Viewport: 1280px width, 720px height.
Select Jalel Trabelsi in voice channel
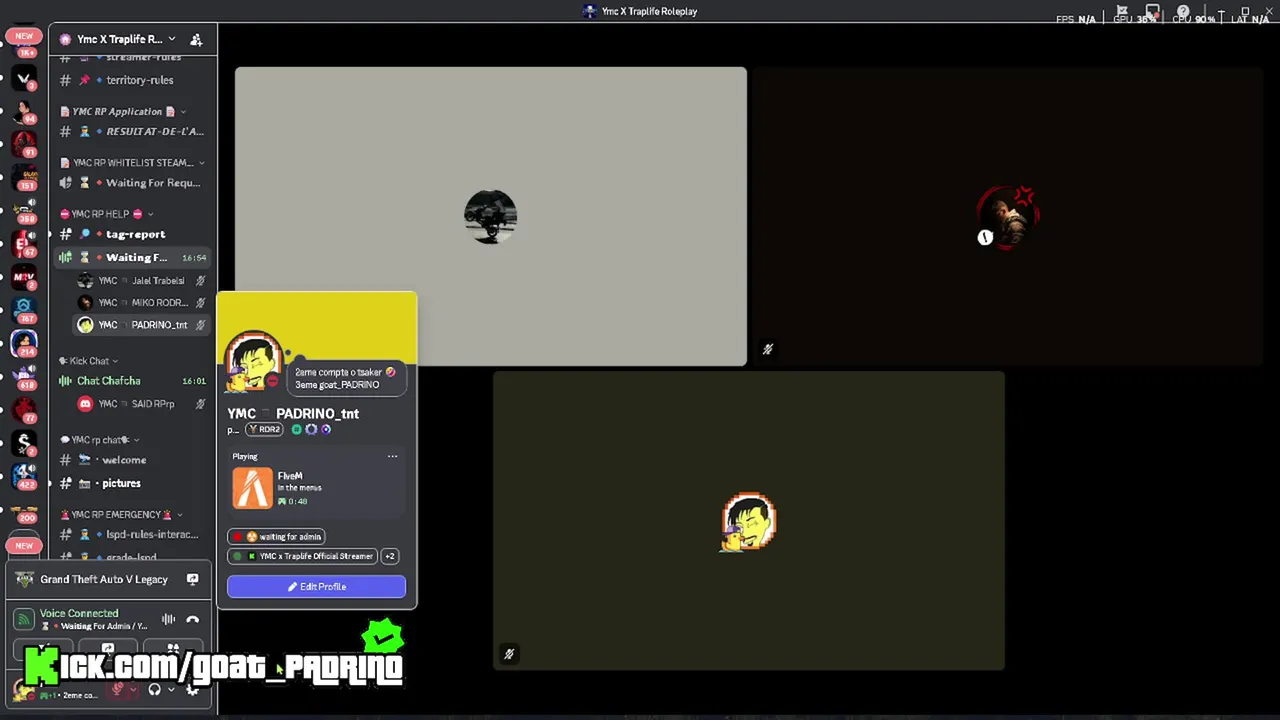point(141,281)
